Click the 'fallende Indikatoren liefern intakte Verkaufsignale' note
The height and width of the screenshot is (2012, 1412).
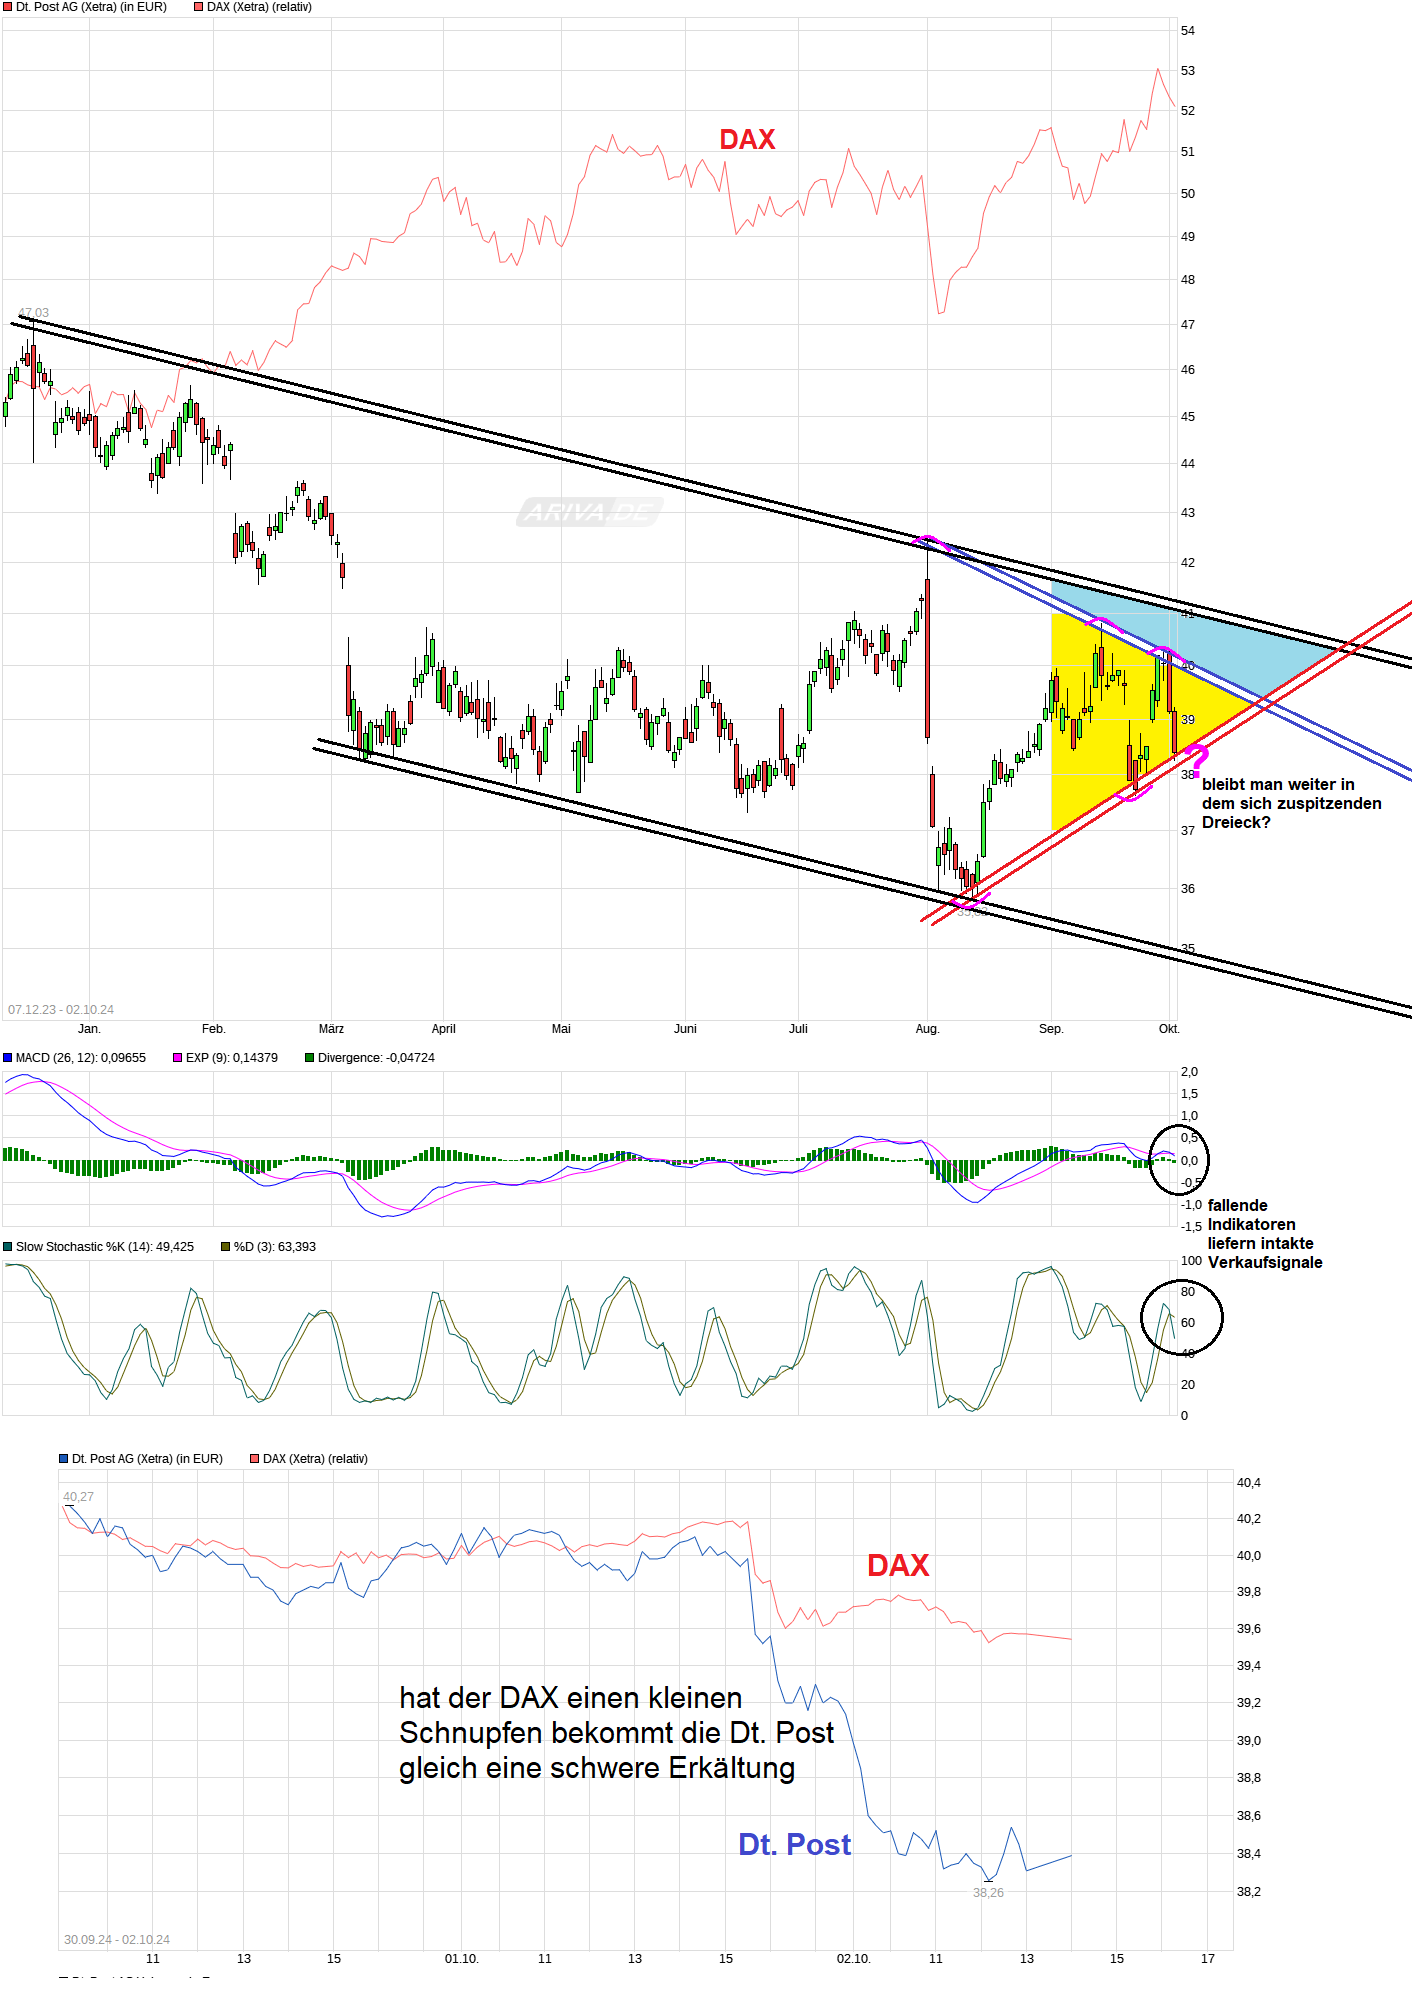pyautogui.click(x=1265, y=1234)
